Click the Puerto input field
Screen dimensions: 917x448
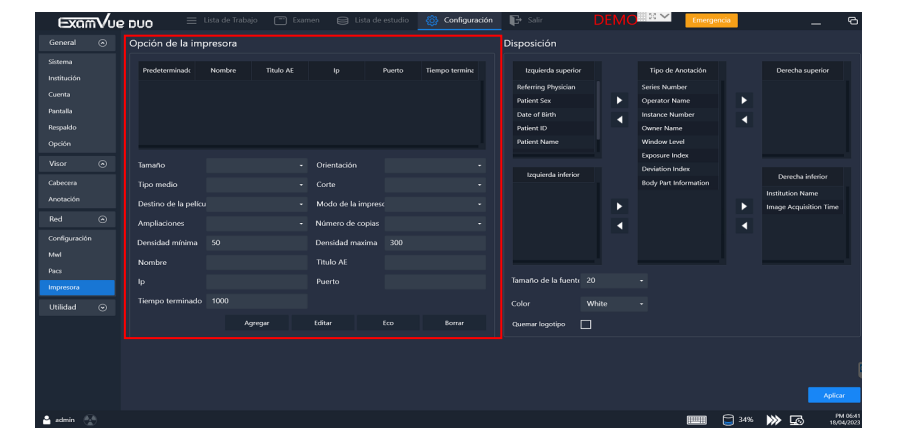(x=435, y=281)
